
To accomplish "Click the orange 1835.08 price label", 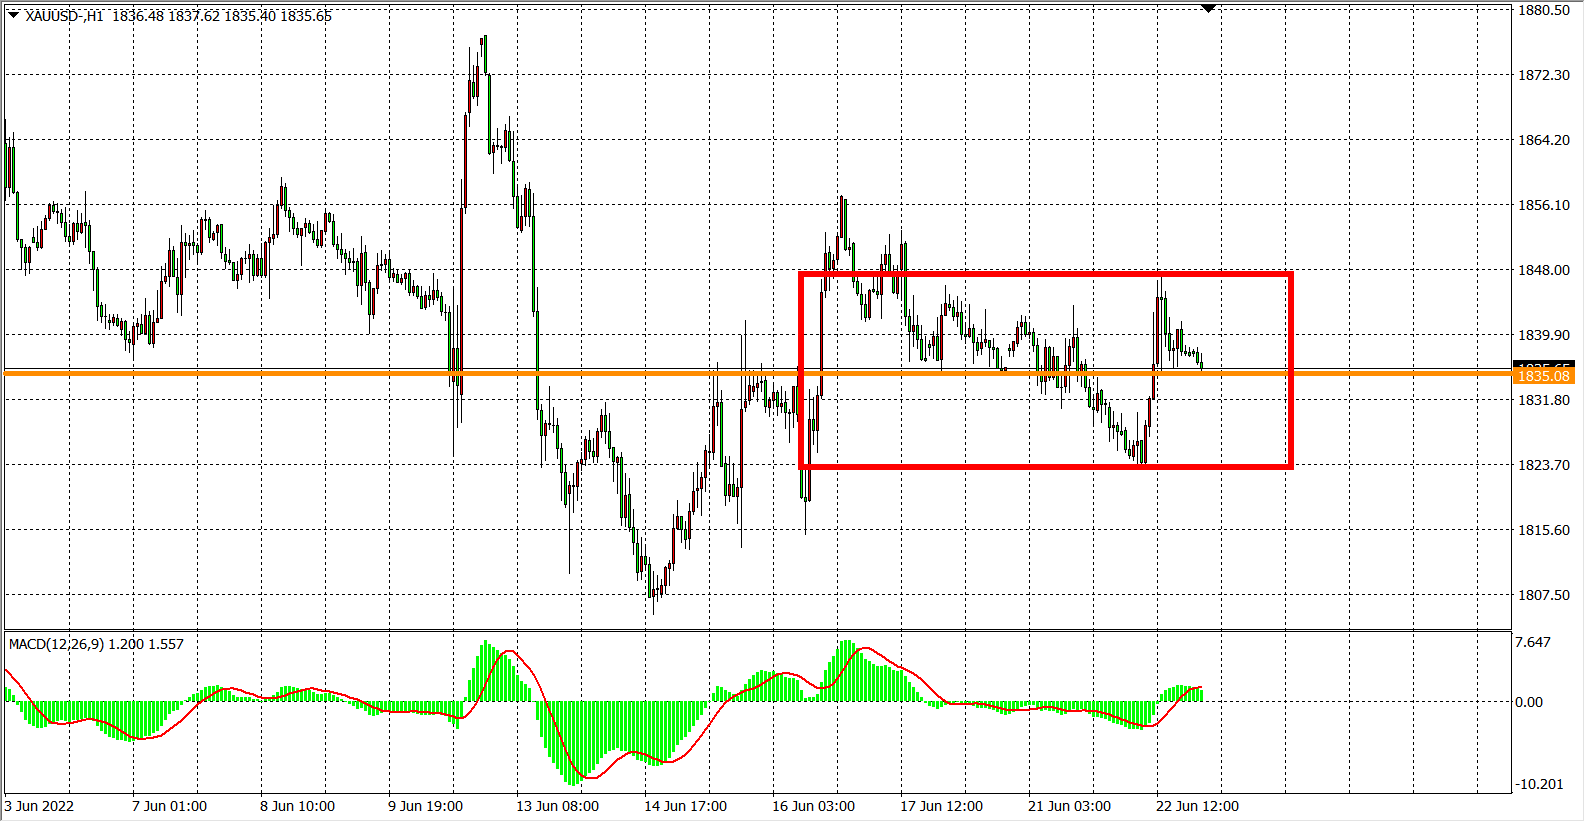I will pos(1543,376).
